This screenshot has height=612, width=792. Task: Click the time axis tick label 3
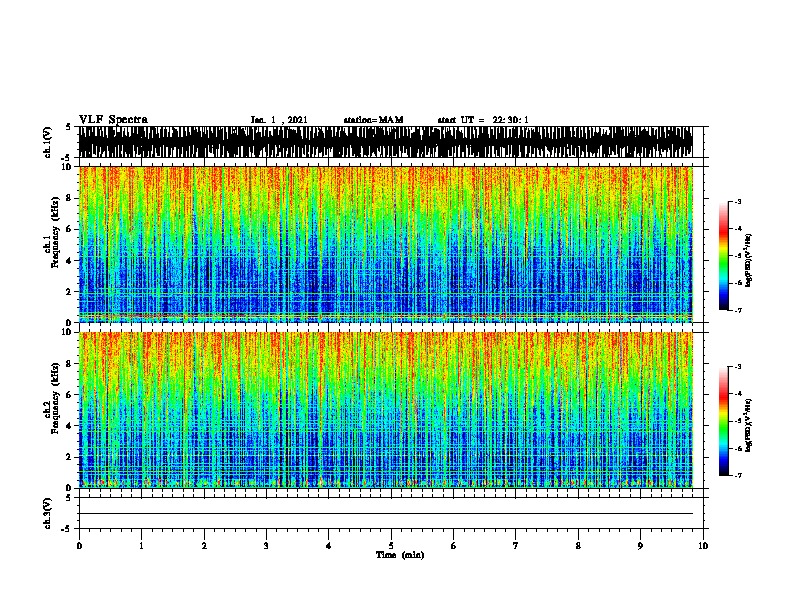click(x=266, y=546)
